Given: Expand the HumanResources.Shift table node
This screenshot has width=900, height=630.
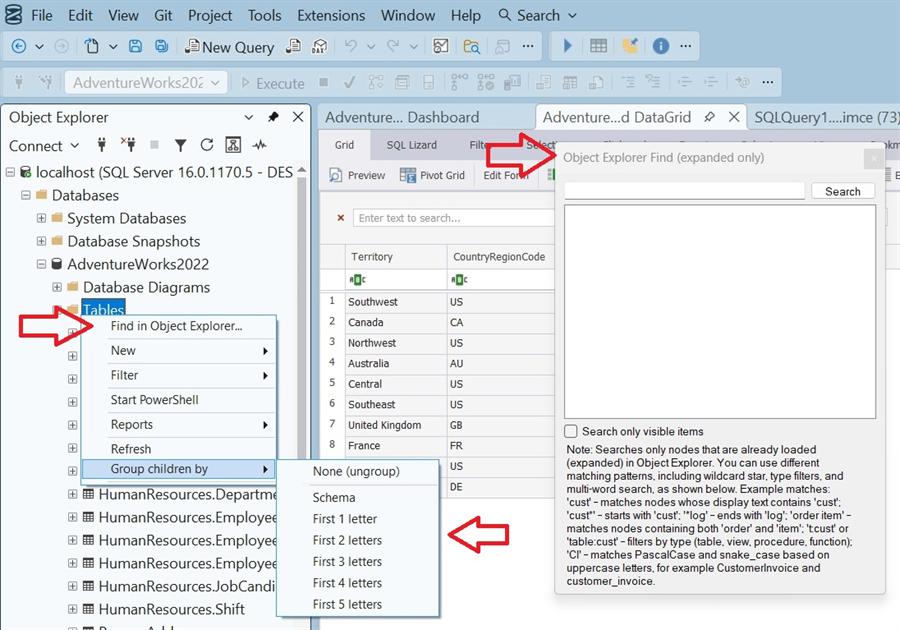Looking at the screenshot, I should pos(72,609).
